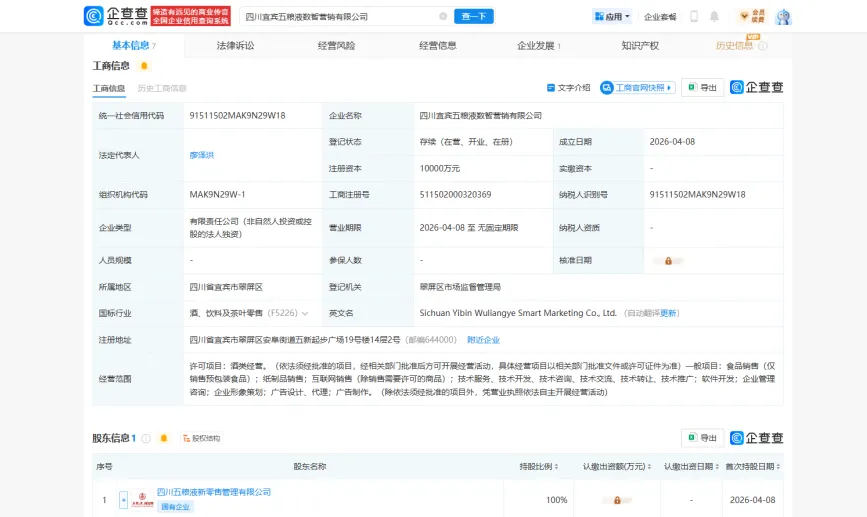Click locked 核准日期 value

(668, 260)
